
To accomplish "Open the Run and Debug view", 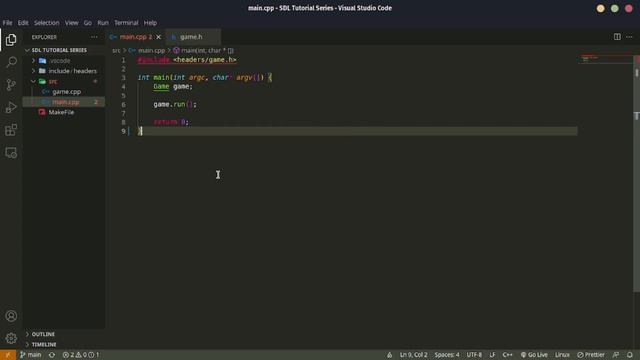I will (11, 107).
